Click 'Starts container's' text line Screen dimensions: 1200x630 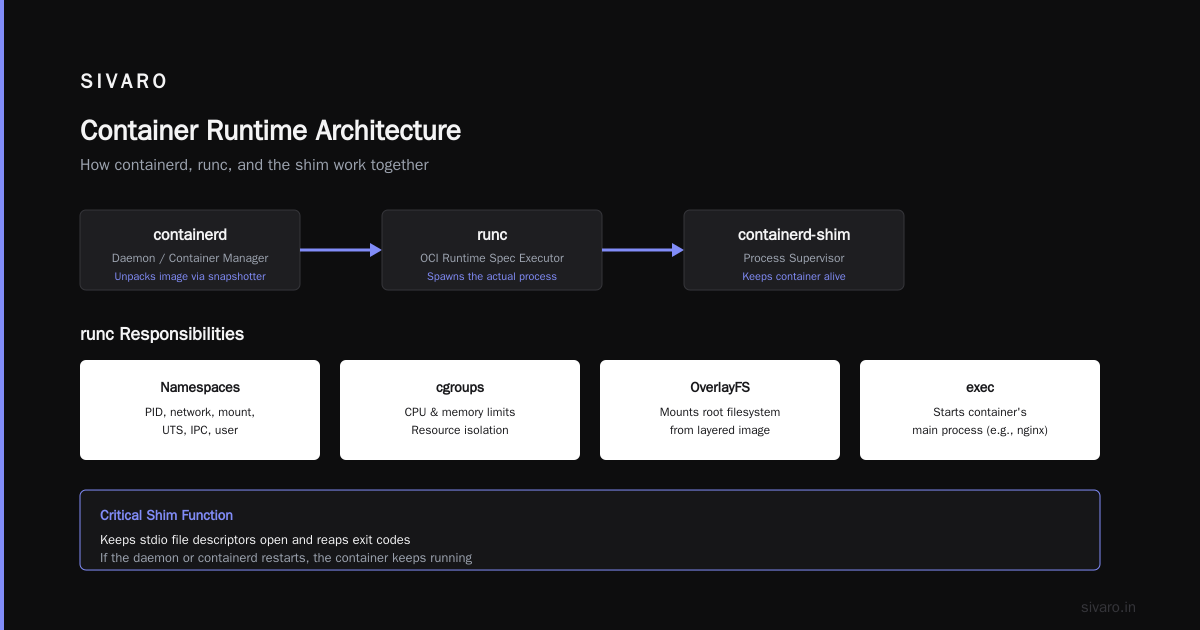[980, 412]
